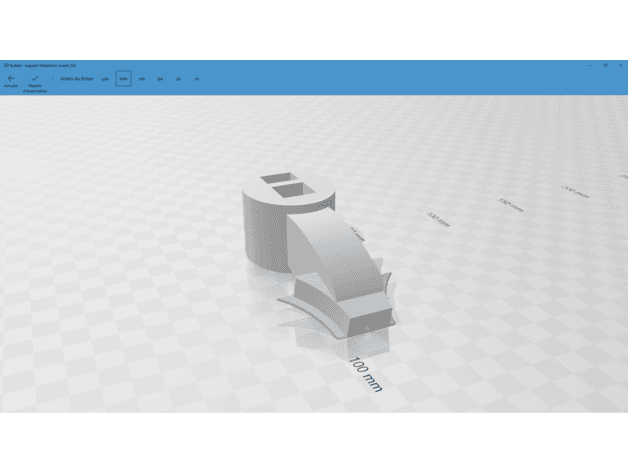Select the µm file unit
This screenshot has height=472, width=628.
pyautogui.click(x=105, y=79)
